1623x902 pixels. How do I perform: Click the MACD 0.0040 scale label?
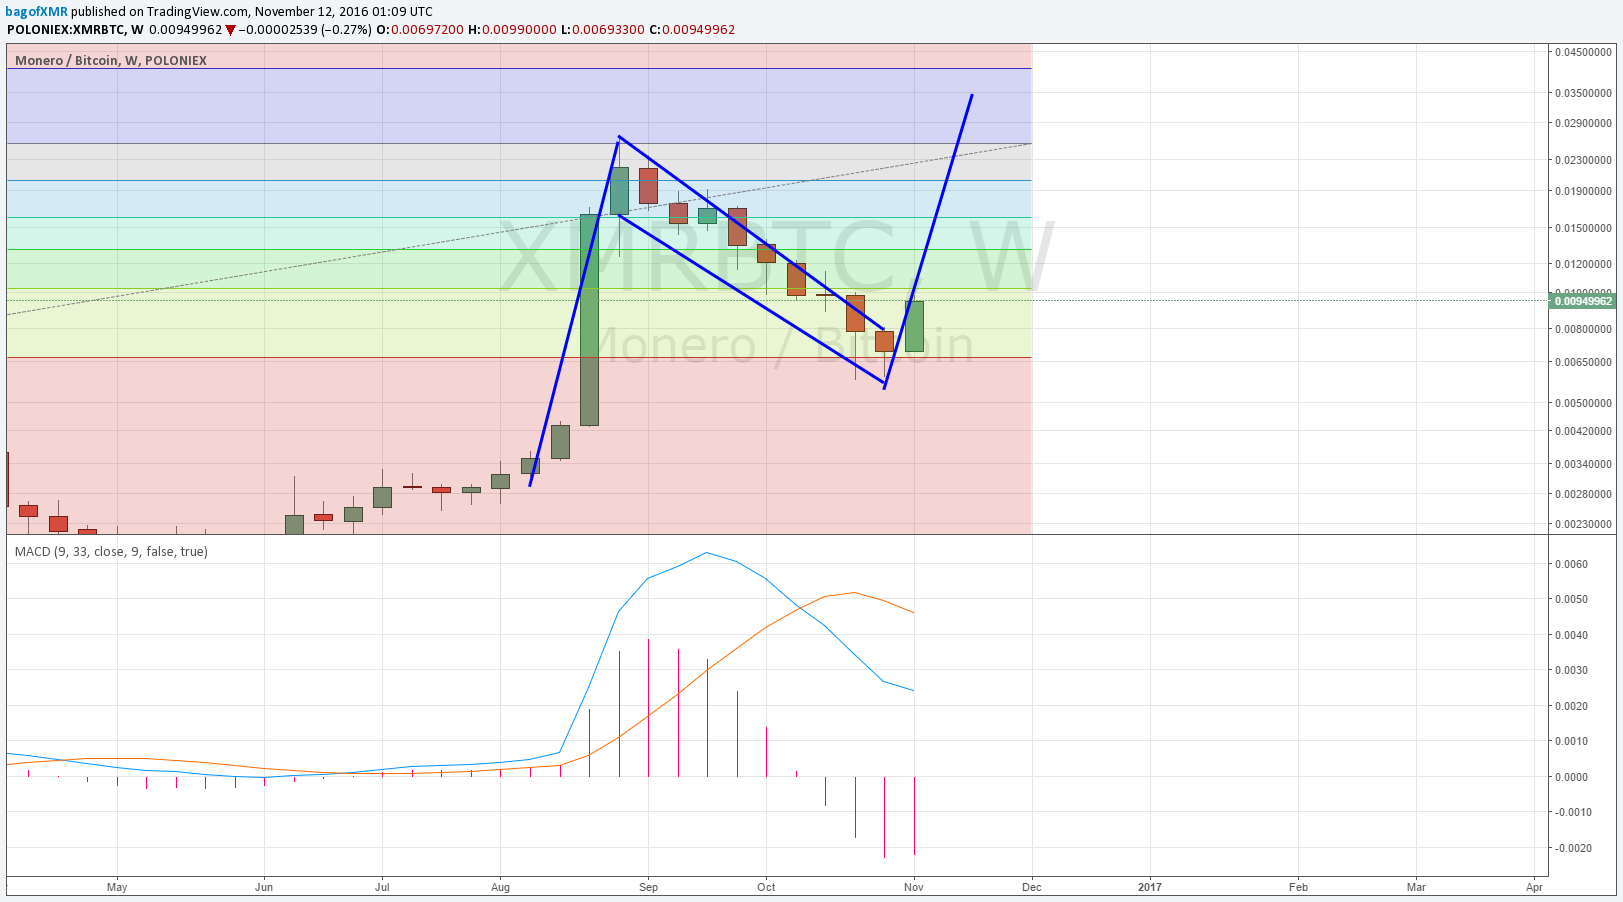(x=1571, y=635)
